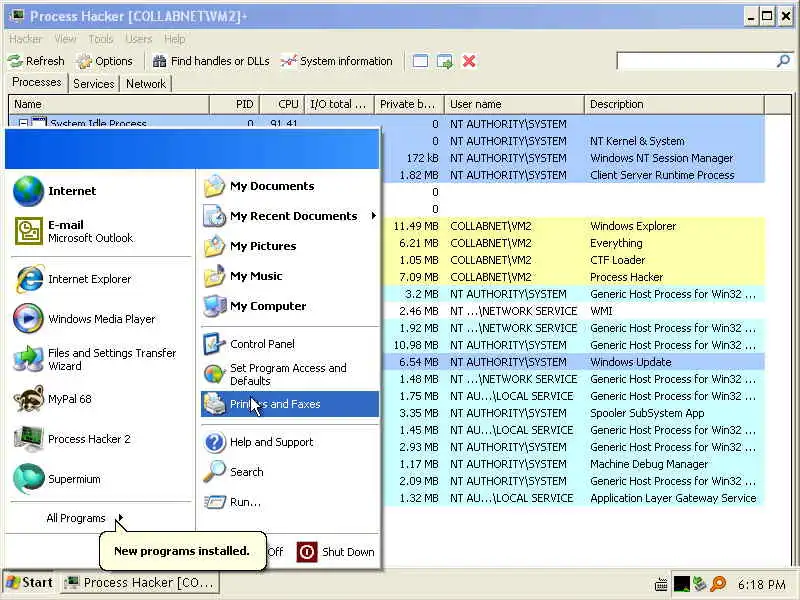Sort by User name column header
The height and width of the screenshot is (600, 800).
click(514, 104)
